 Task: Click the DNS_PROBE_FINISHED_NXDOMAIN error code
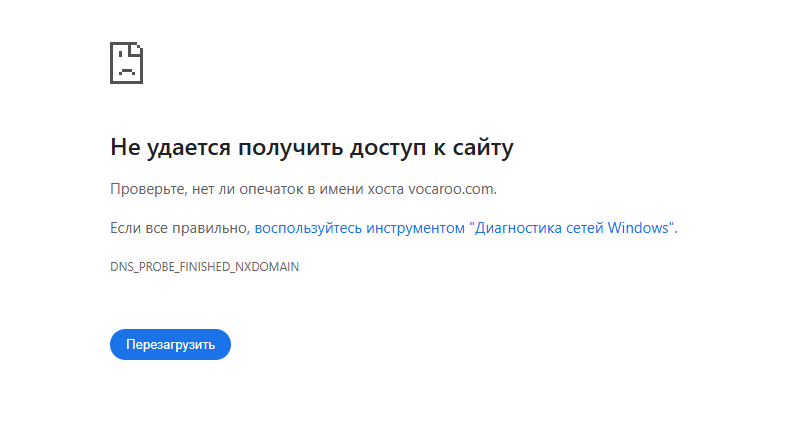[x=204, y=267]
